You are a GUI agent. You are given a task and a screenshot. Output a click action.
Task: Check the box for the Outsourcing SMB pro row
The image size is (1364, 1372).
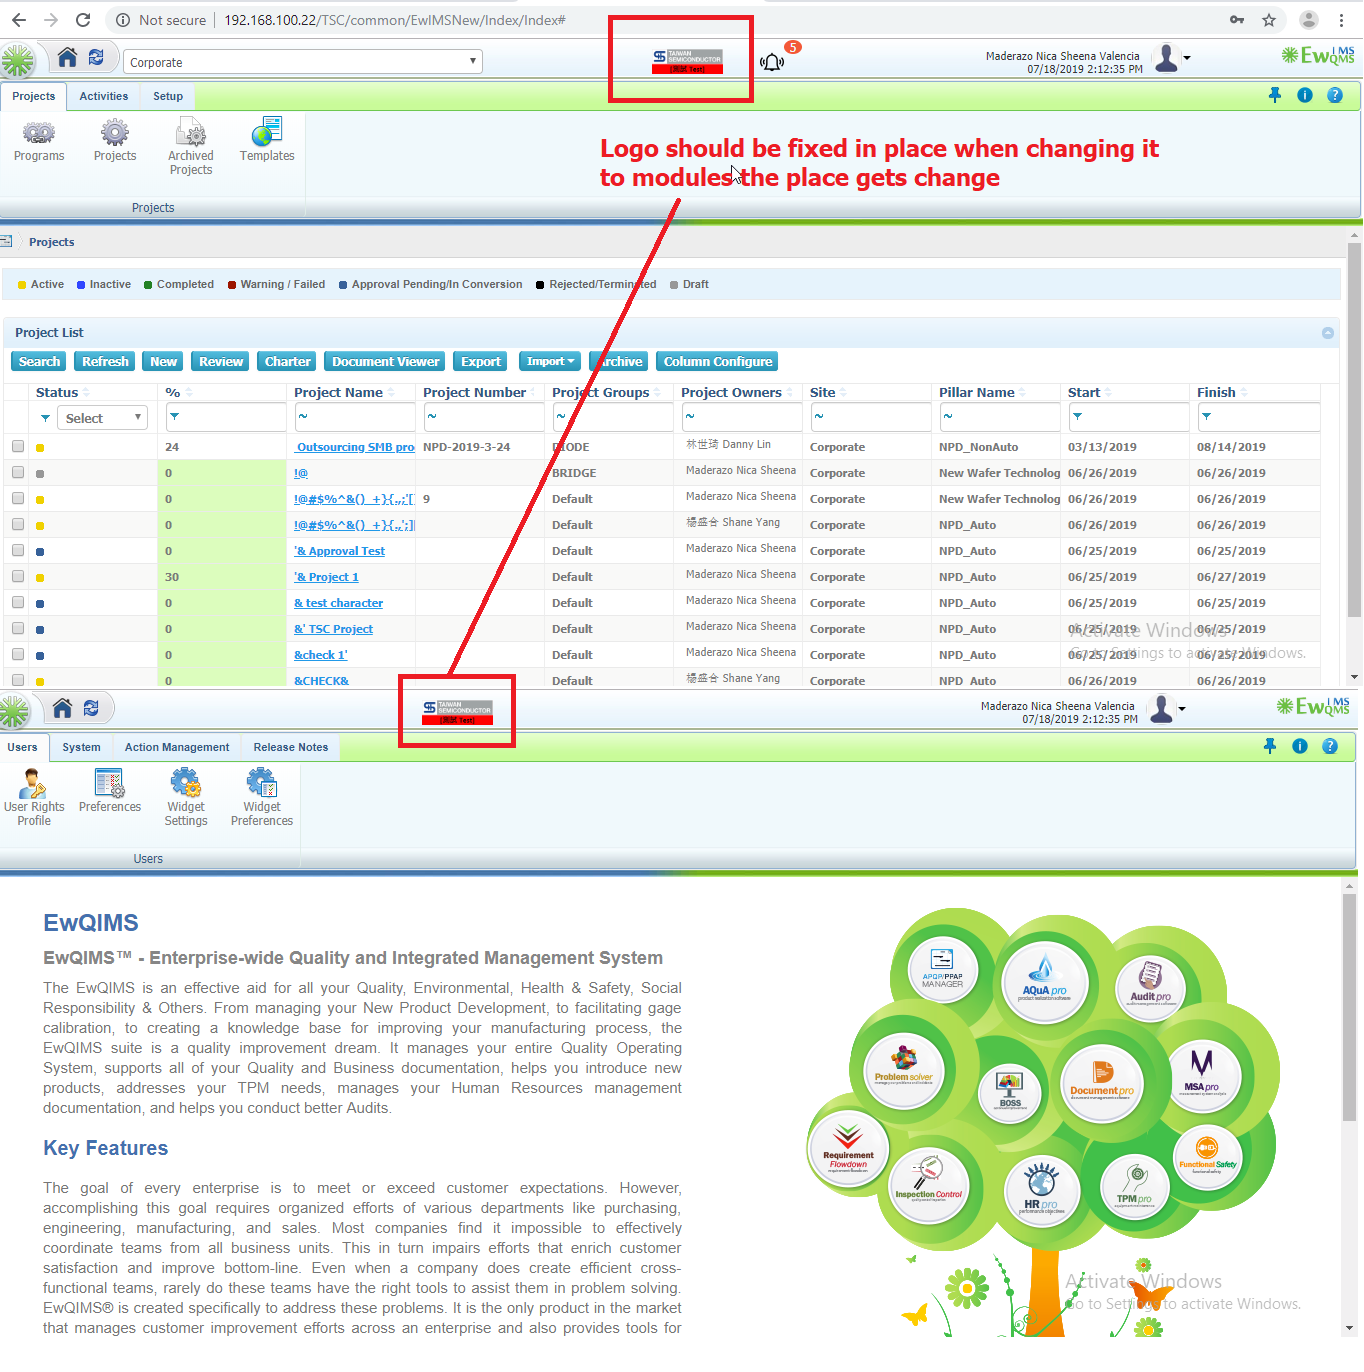pos(18,446)
